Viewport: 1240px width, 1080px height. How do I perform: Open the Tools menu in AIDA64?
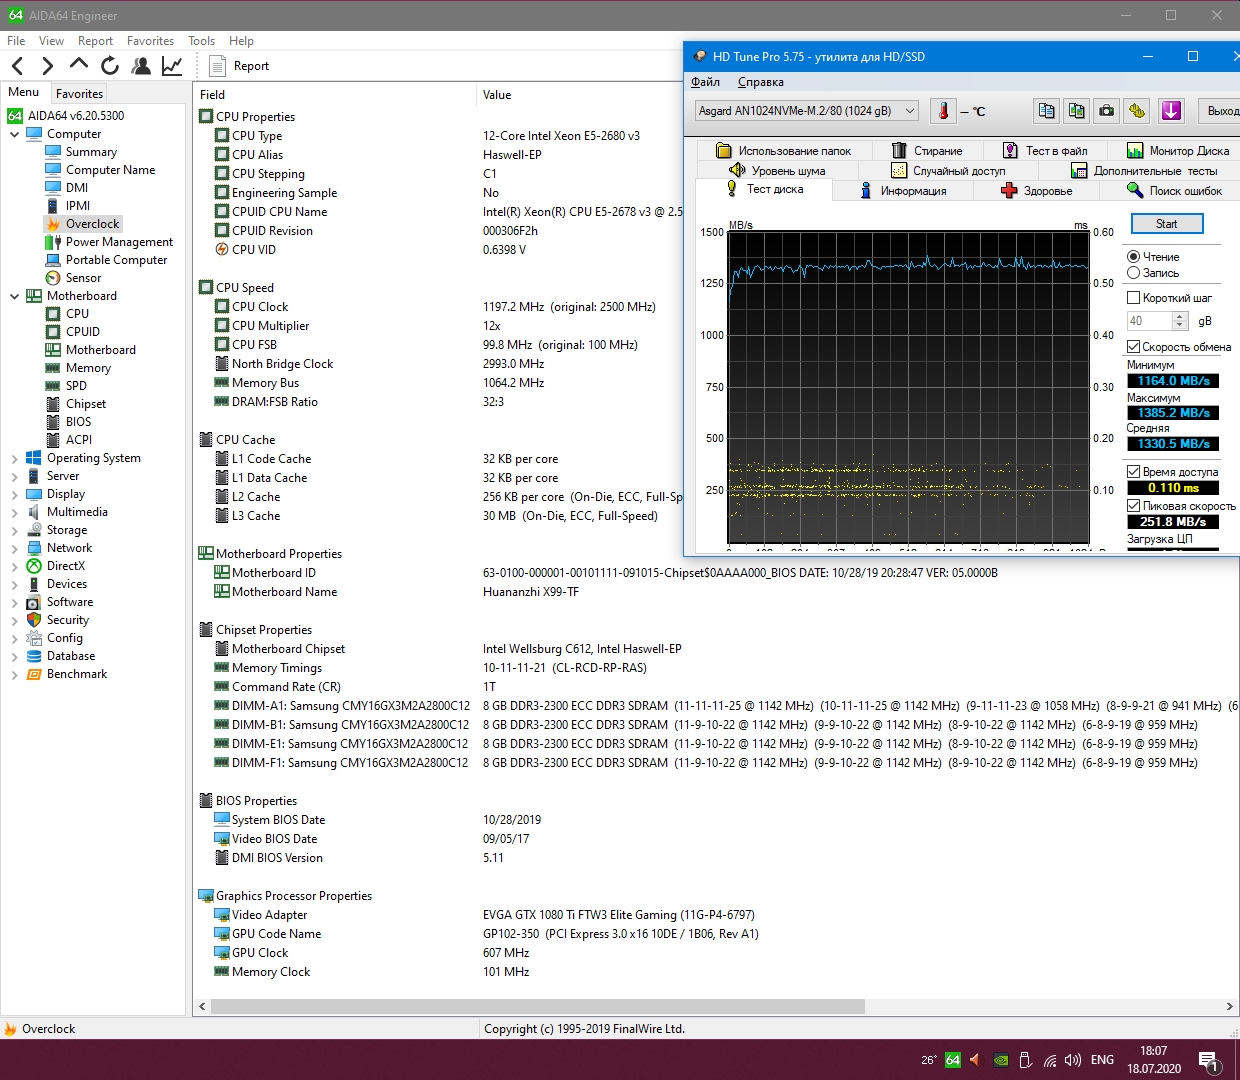pyautogui.click(x=201, y=41)
